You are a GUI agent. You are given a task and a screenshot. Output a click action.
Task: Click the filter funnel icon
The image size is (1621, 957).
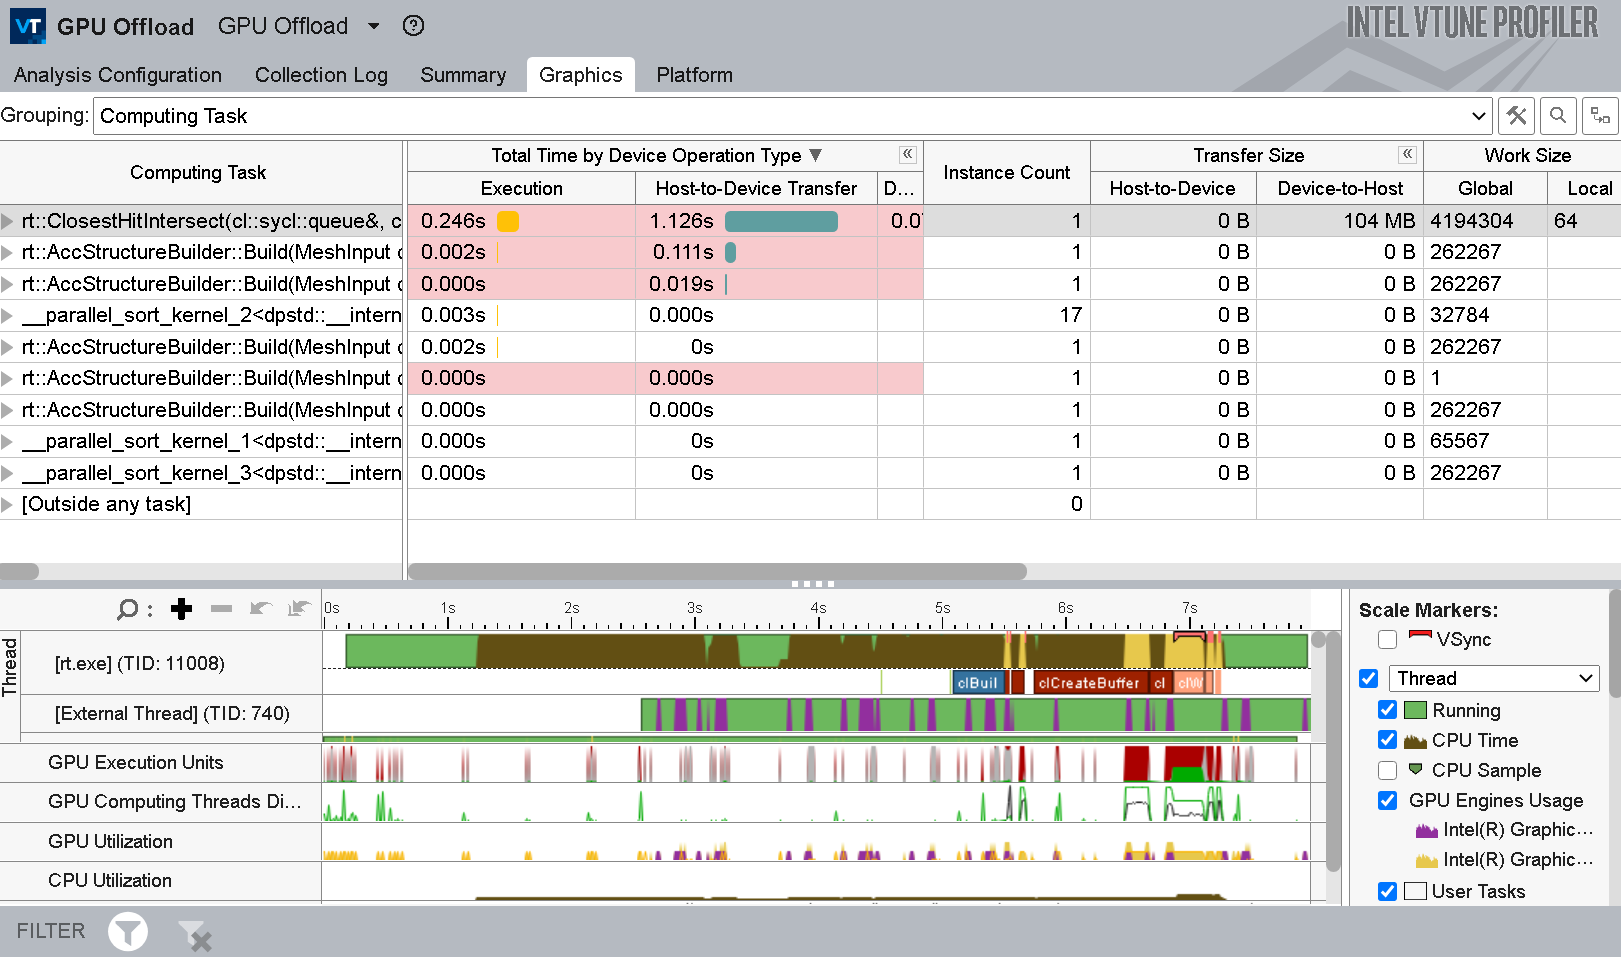point(128,932)
